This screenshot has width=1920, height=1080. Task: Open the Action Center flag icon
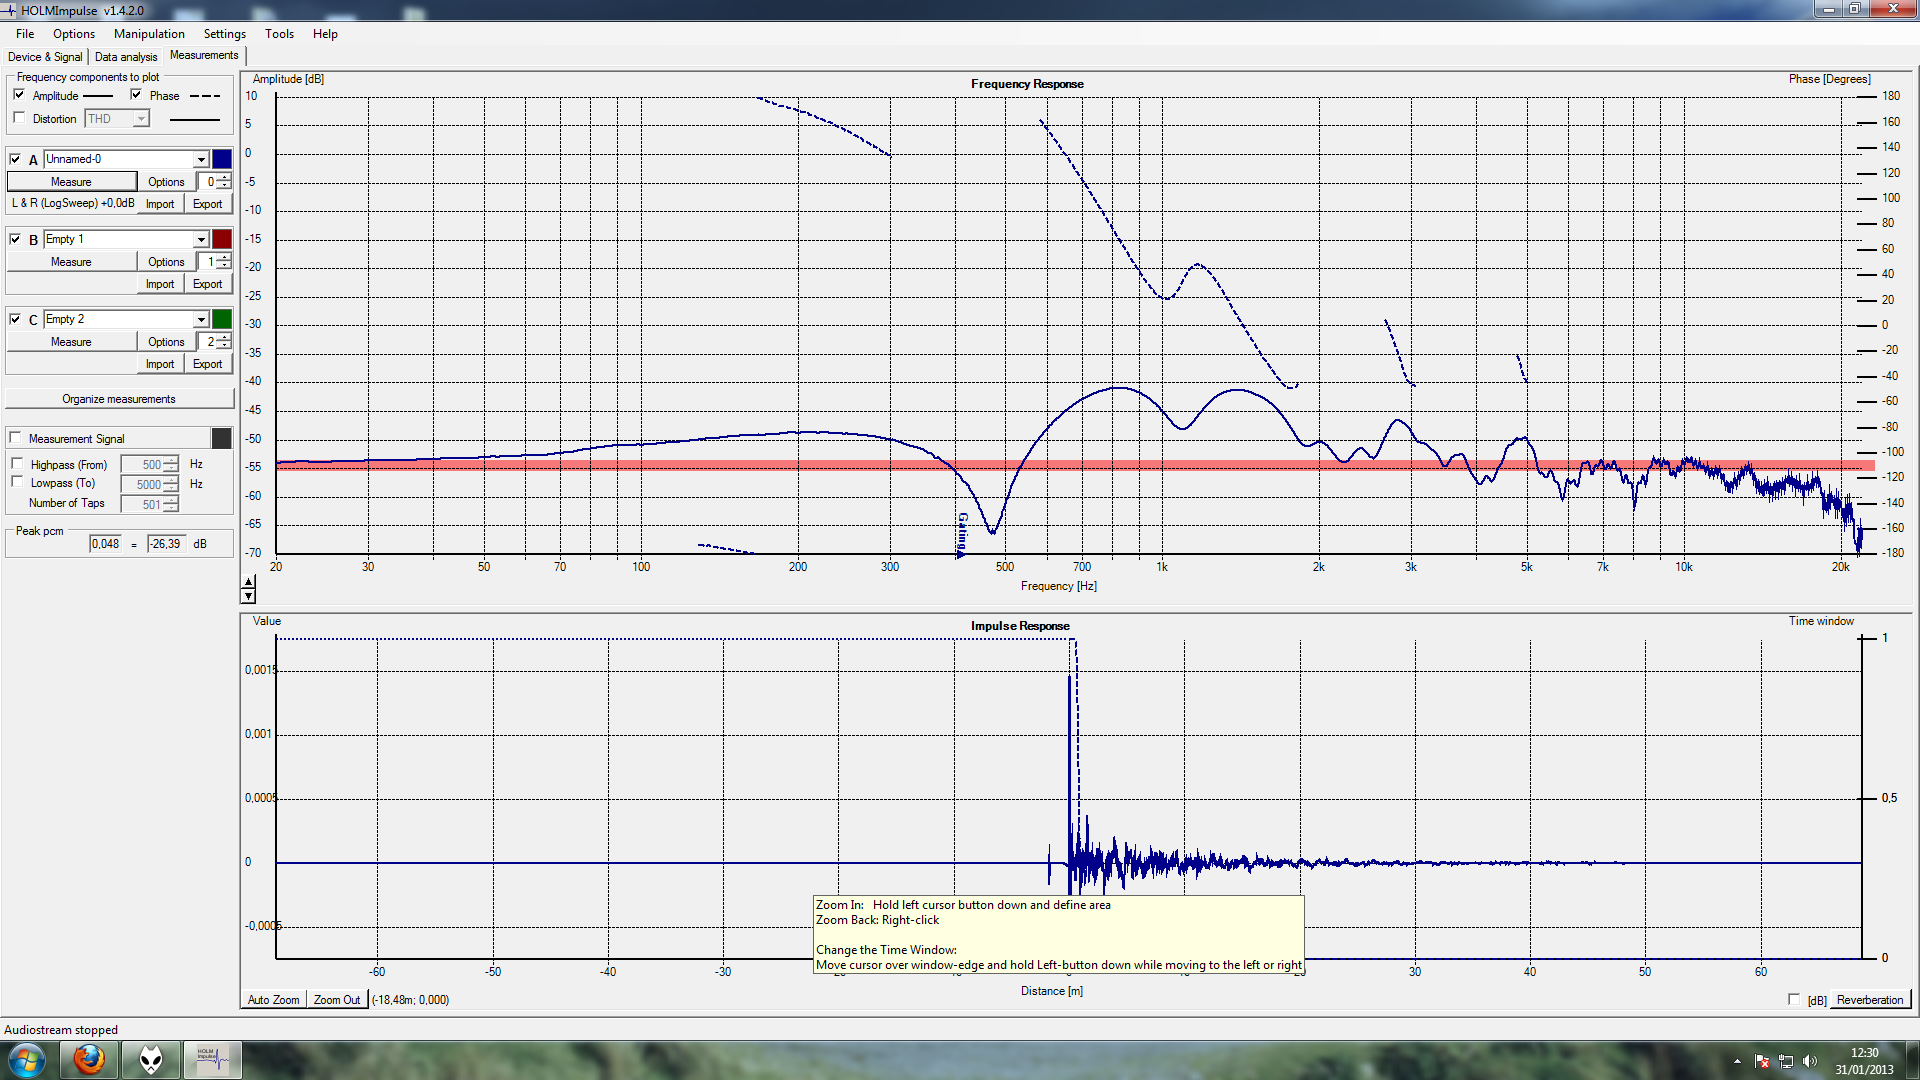click(x=1762, y=1061)
